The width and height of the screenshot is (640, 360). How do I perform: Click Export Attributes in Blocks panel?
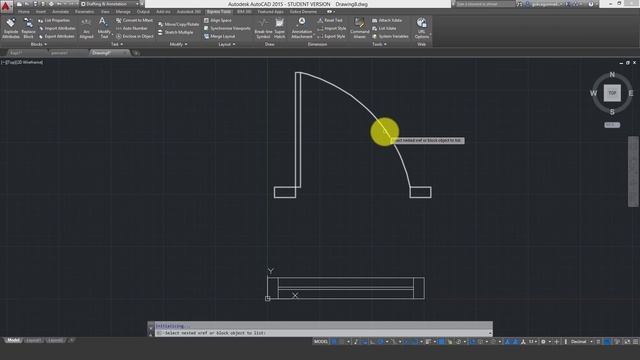tap(57, 36)
